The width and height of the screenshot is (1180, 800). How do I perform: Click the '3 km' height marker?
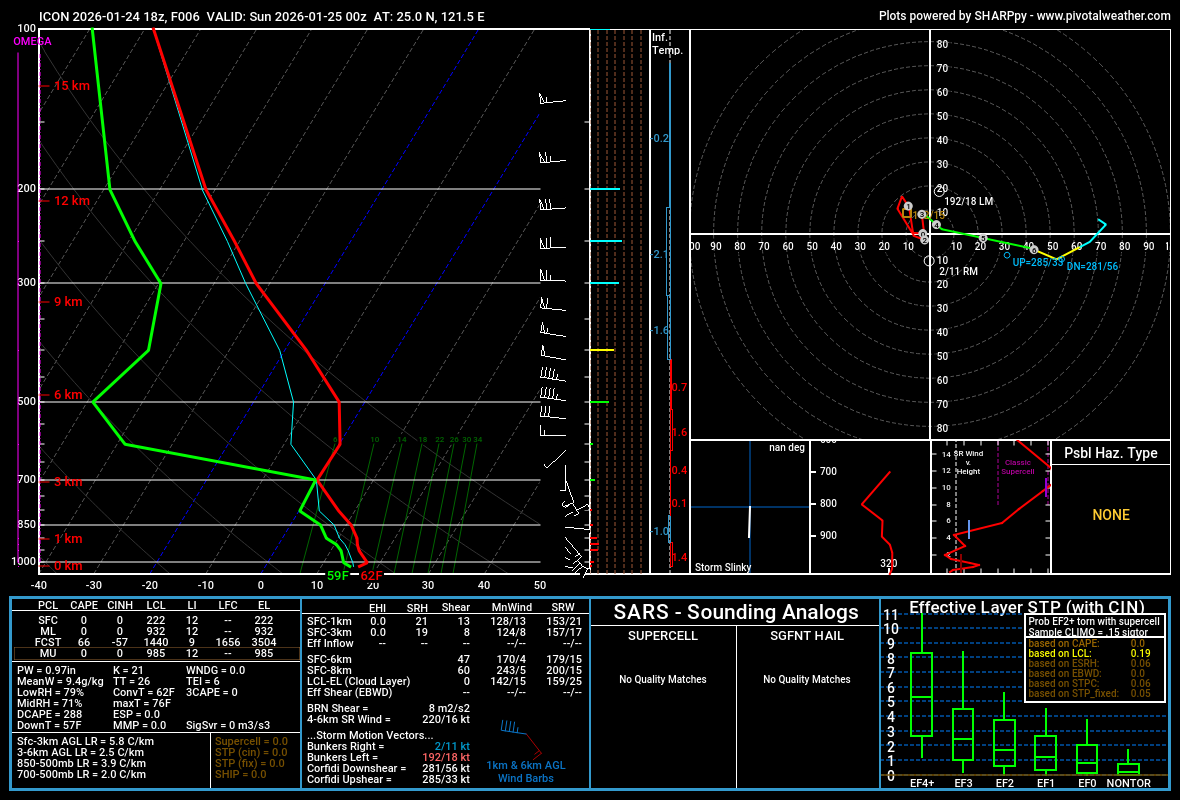(68, 482)
